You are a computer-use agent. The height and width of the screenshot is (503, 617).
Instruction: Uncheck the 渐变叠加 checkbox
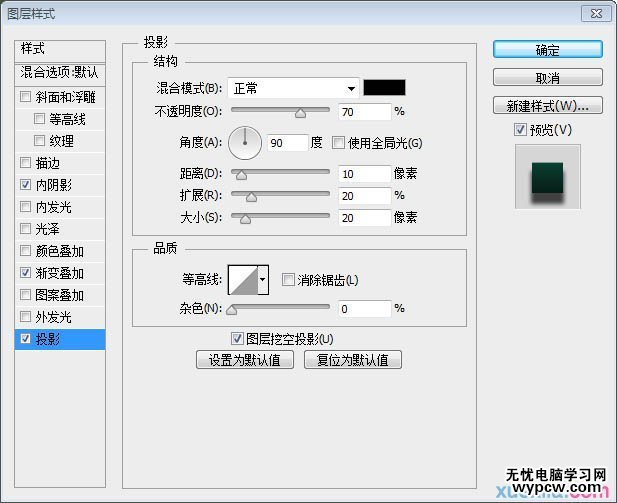click(x=26, y=273)
